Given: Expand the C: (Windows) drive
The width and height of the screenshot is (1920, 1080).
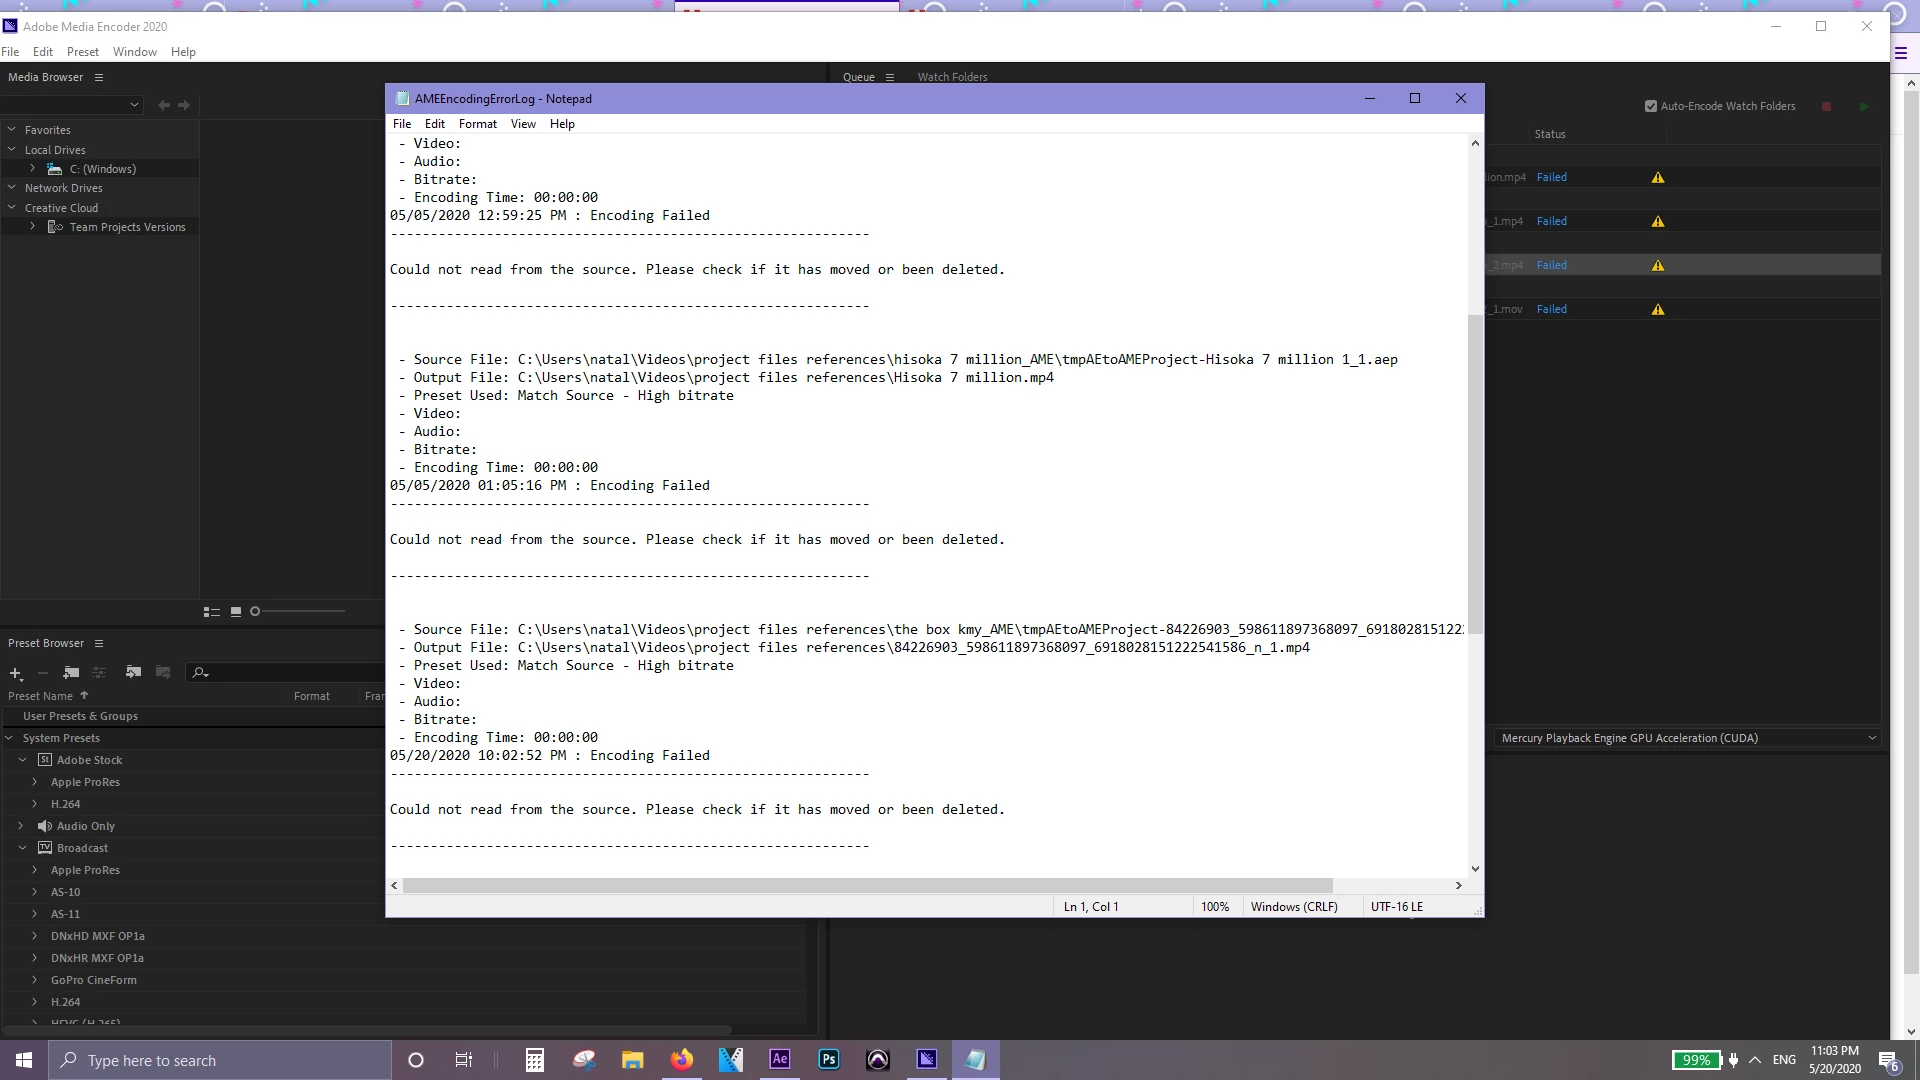Looking at the screenshot, I should click(x=33, y=169).
